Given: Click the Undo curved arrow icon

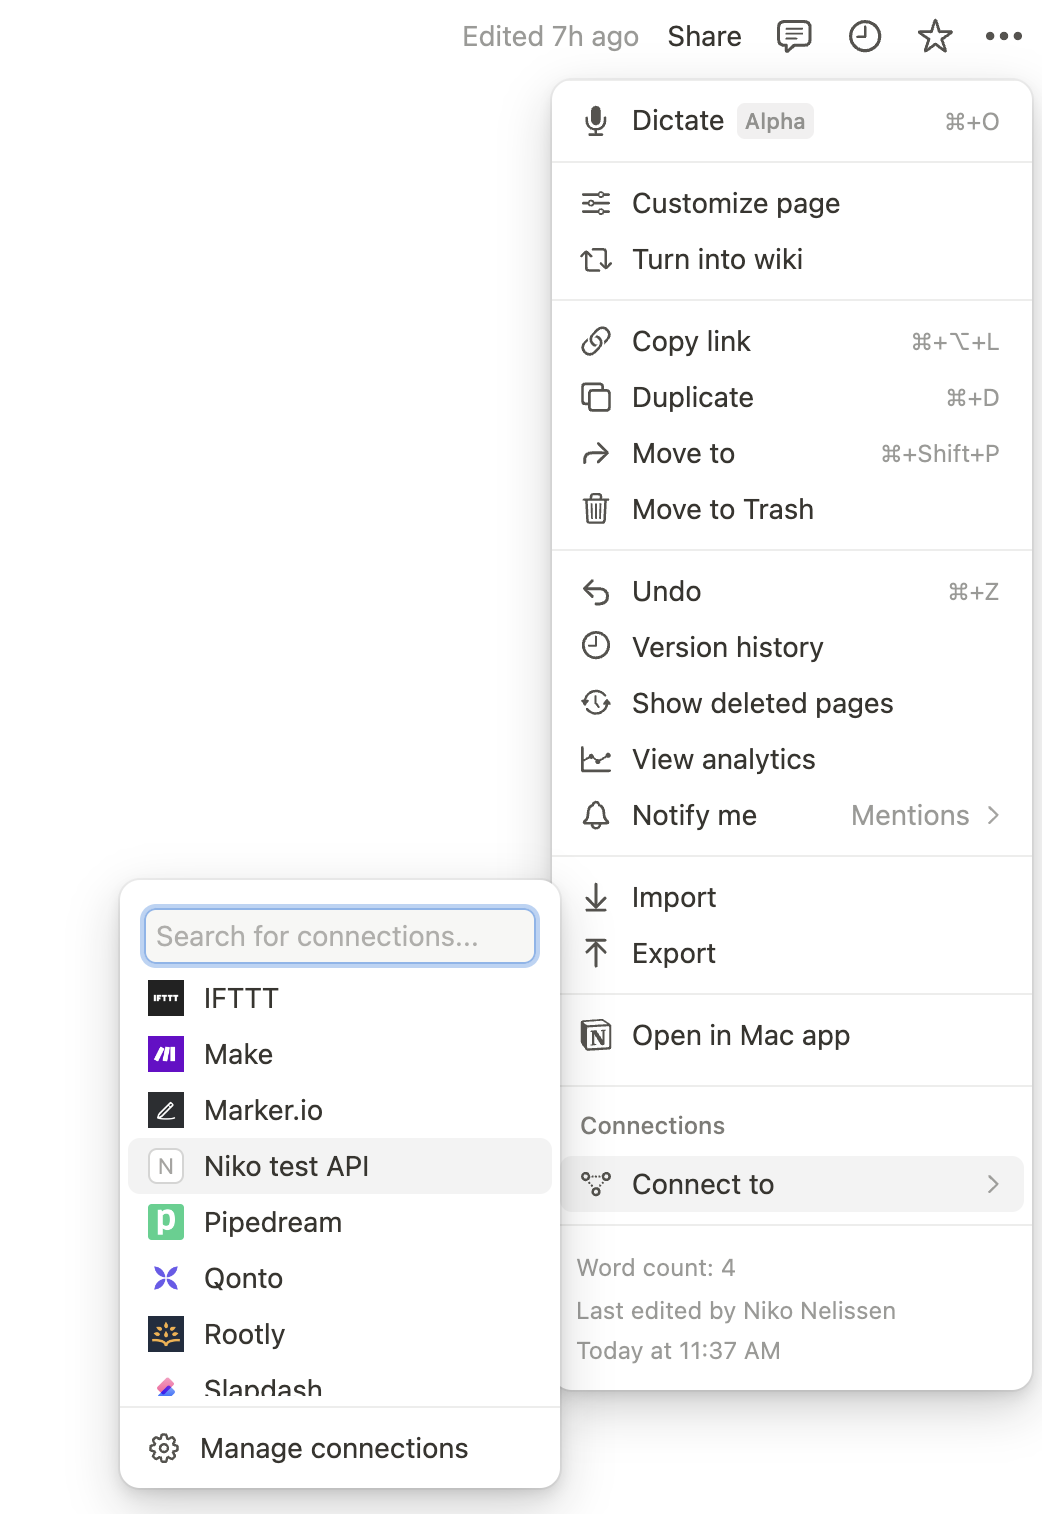Looking at the screenshot, I should pos(596,592).
